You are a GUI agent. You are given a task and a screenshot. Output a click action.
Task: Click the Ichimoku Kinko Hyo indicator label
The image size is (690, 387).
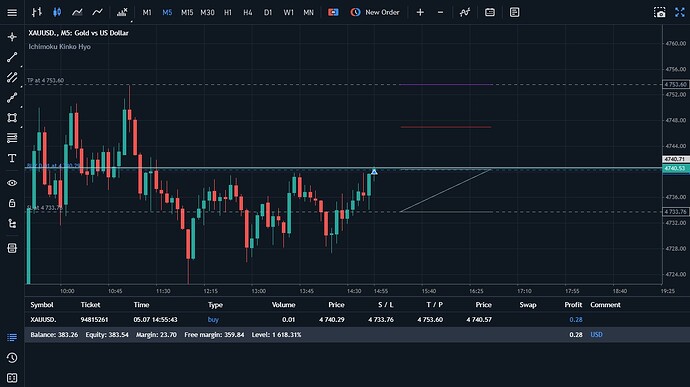59,47
